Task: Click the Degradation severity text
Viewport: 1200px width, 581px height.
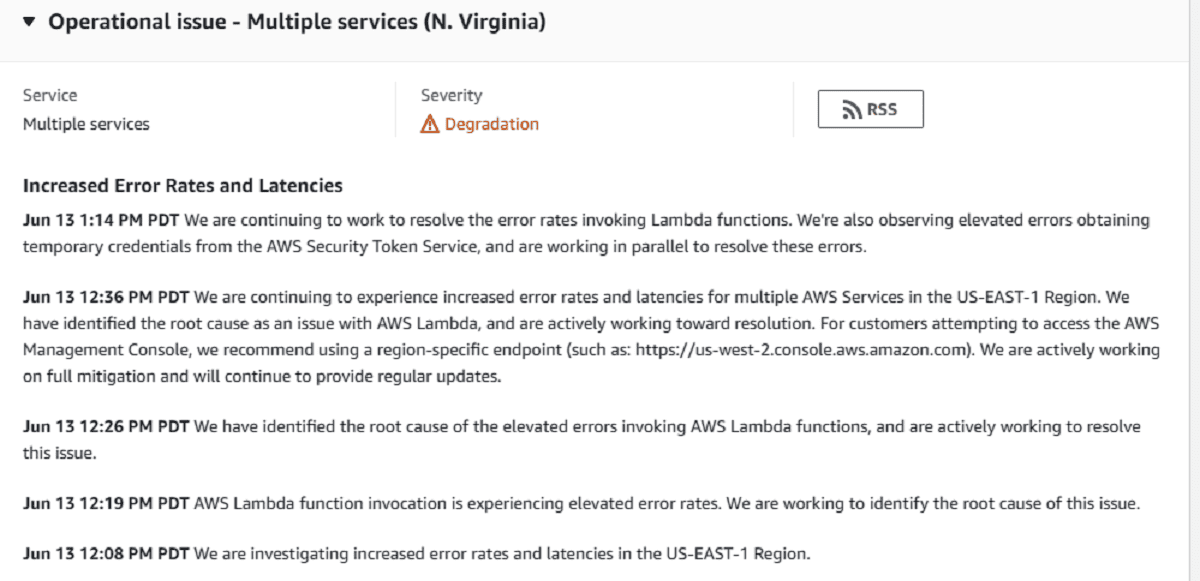Action: 491,124
